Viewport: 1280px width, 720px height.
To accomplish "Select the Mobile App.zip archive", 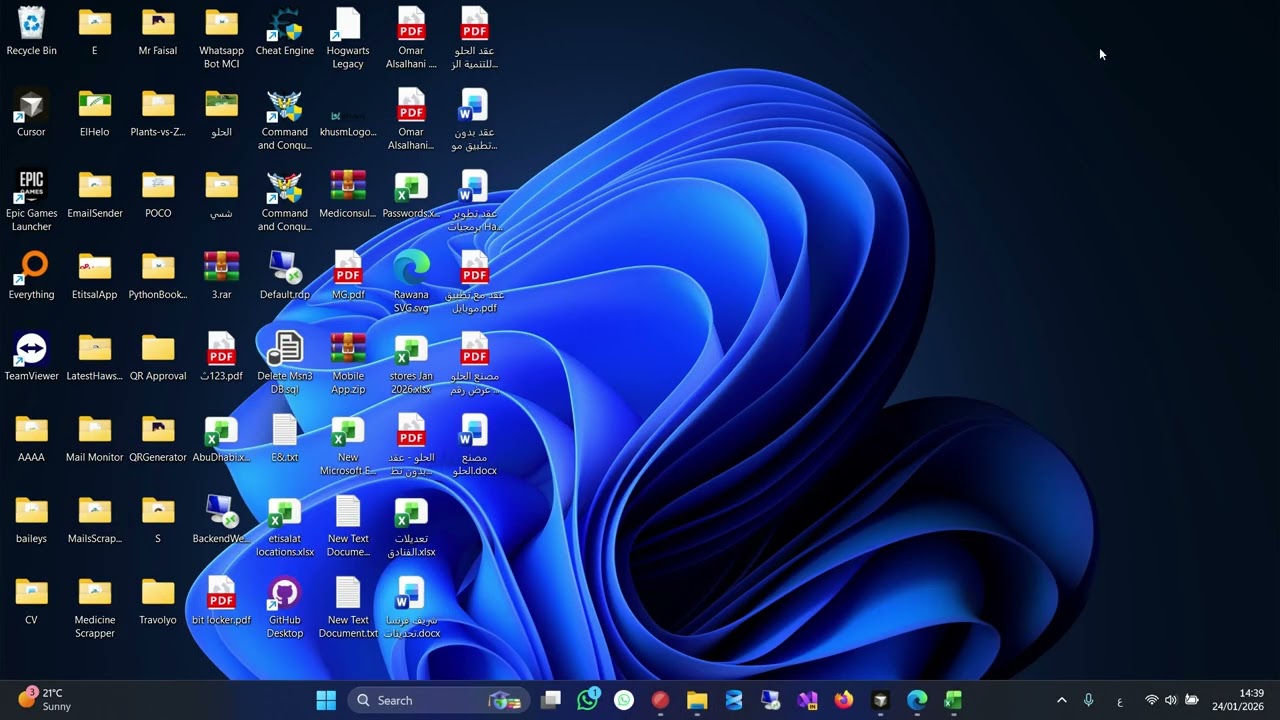I will pos(348,364).
